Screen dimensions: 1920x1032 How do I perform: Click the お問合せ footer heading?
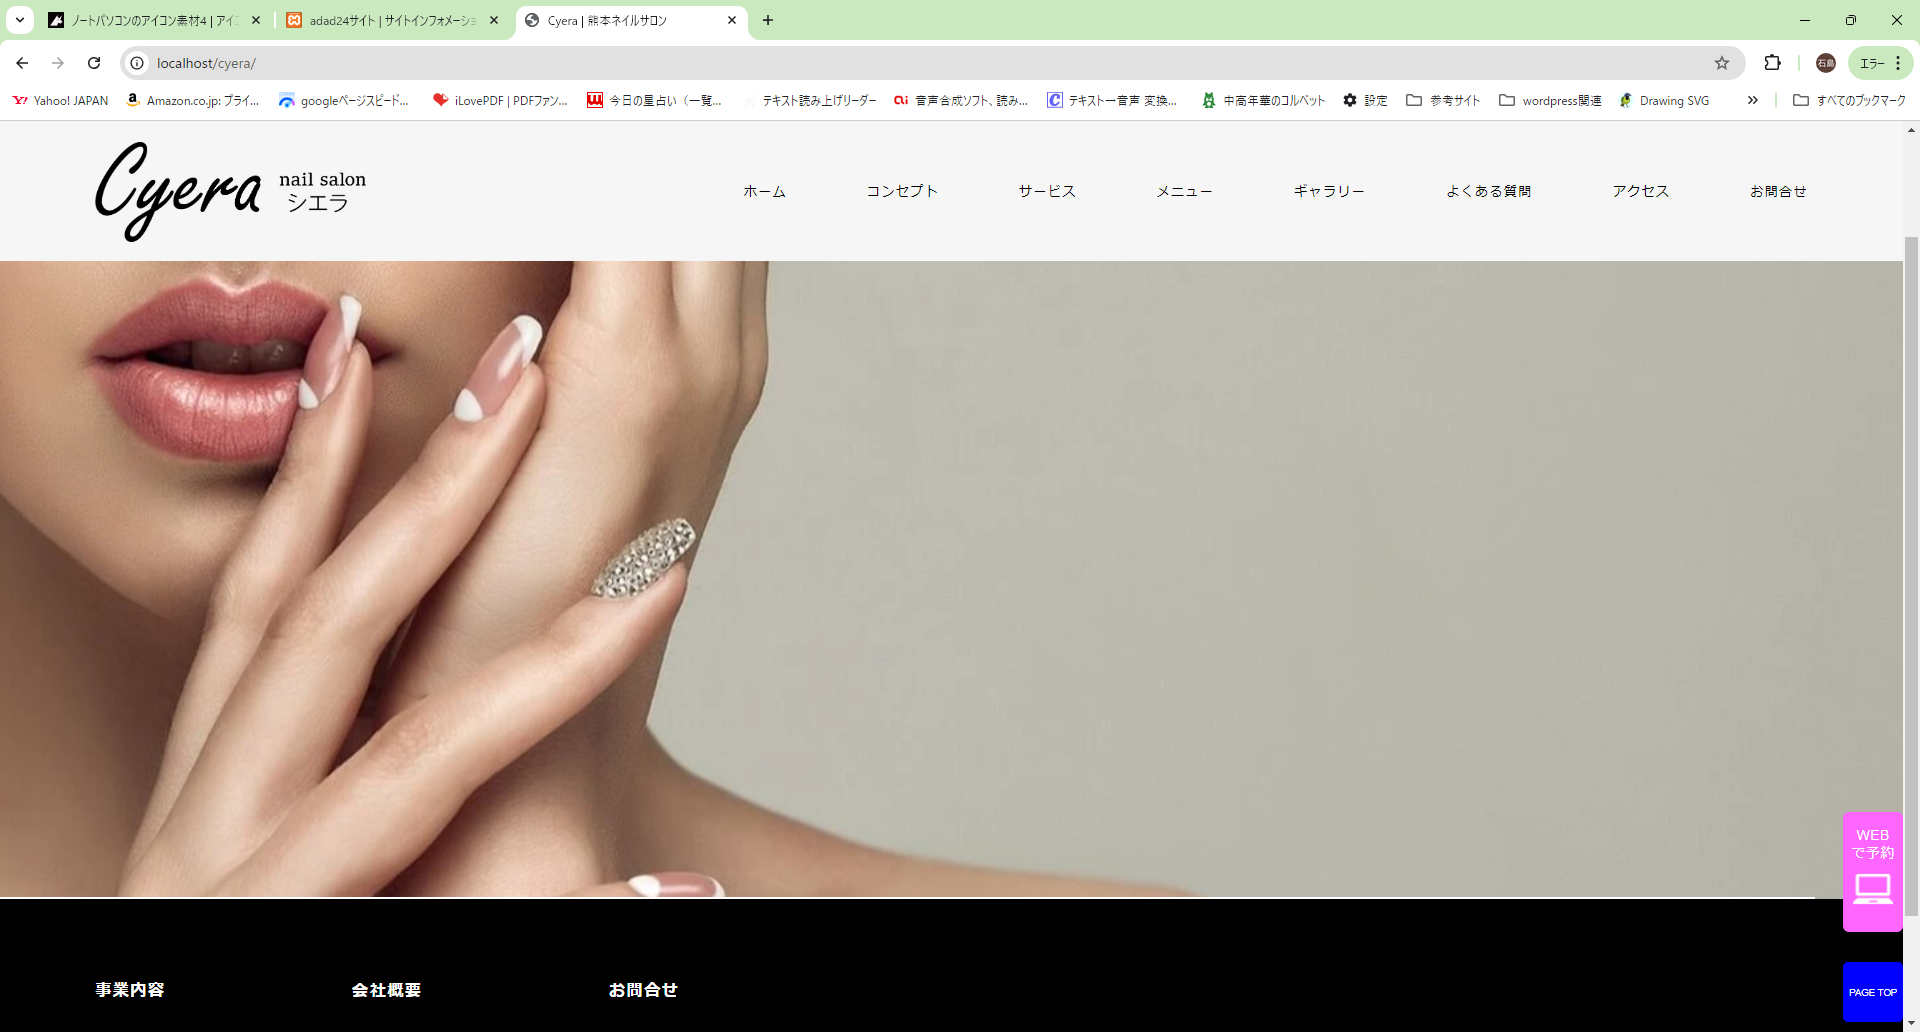[x=643, y=989]
